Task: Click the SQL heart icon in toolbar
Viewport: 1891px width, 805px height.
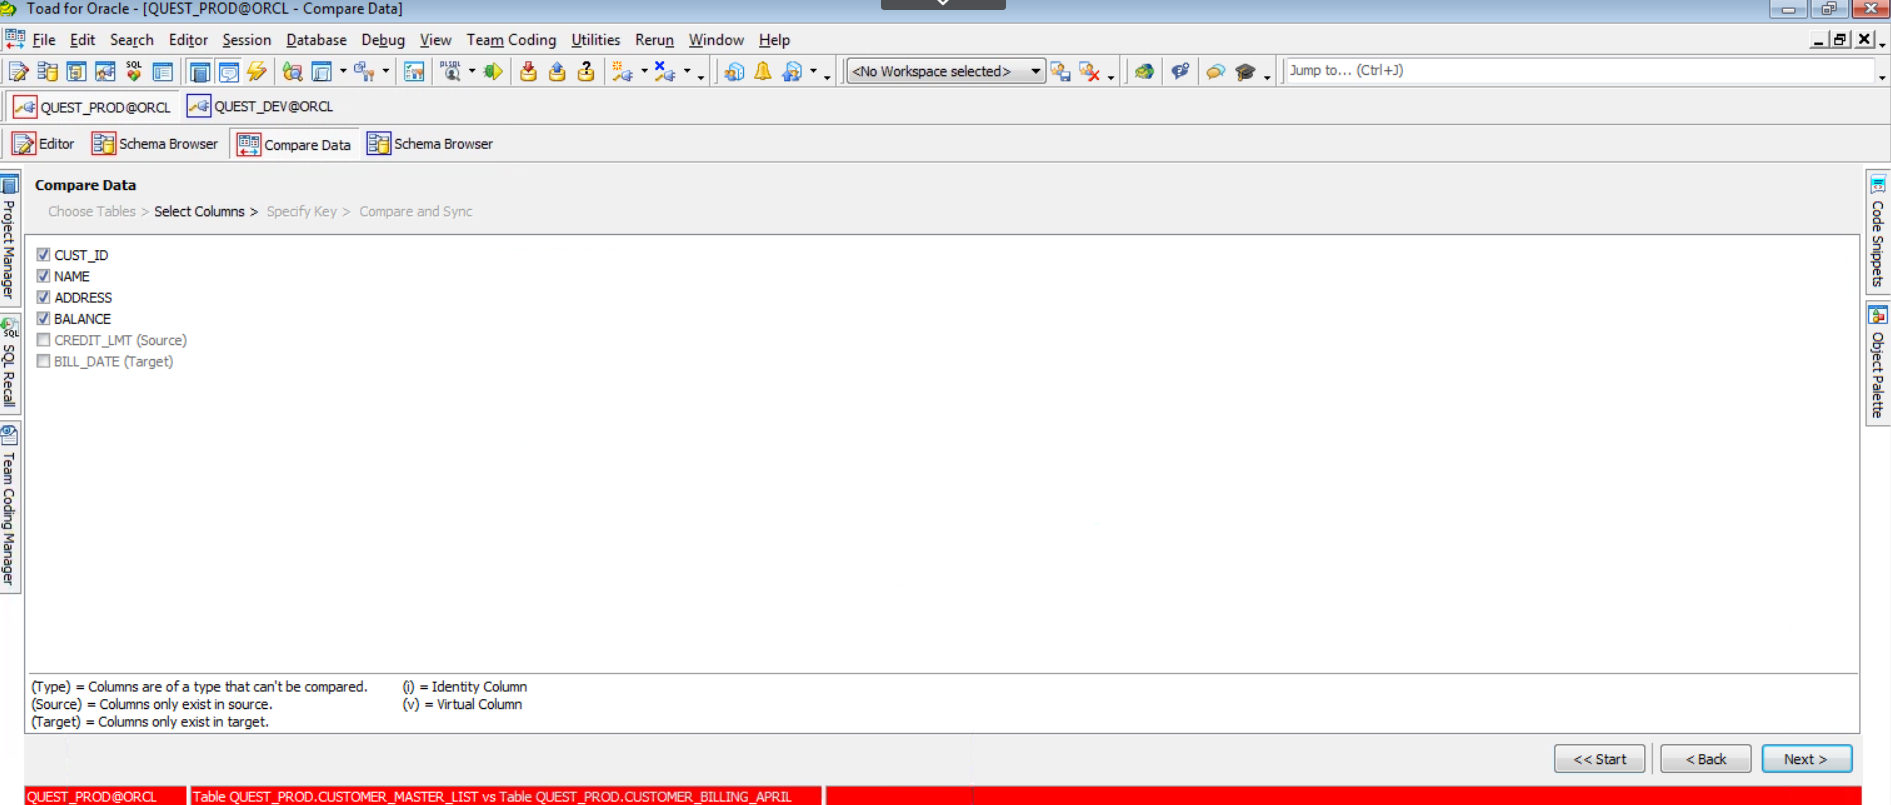Action: pyautogui.click(x=133, y=71)
